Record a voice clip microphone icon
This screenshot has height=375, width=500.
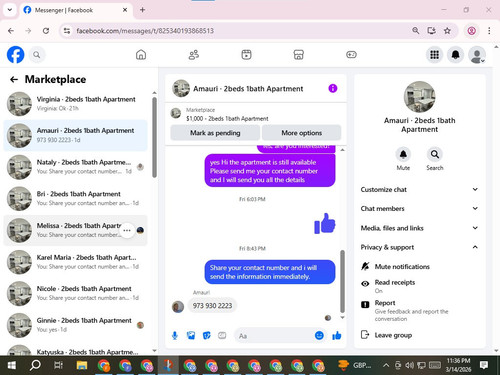coord(175,335)
